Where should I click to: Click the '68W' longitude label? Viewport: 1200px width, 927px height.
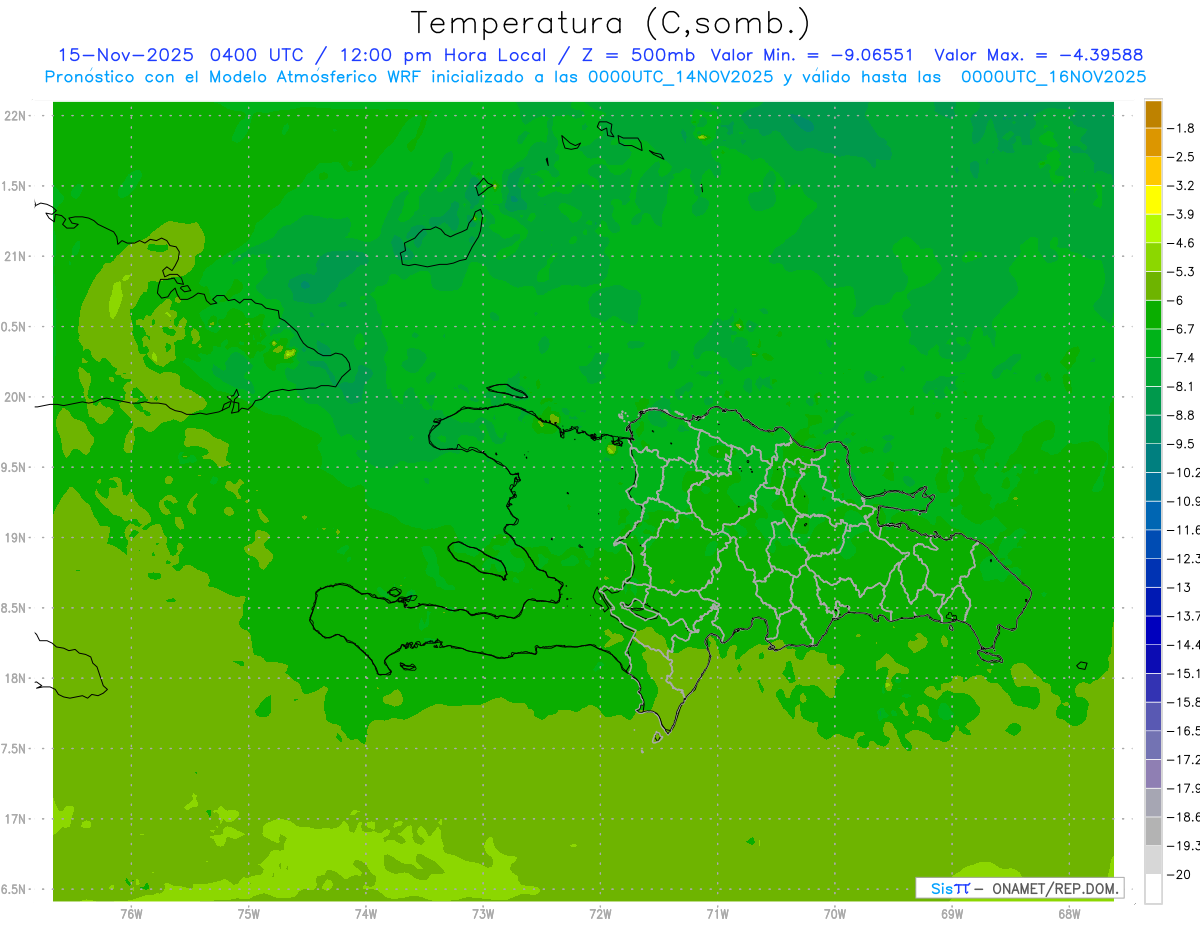[1069, 913]
